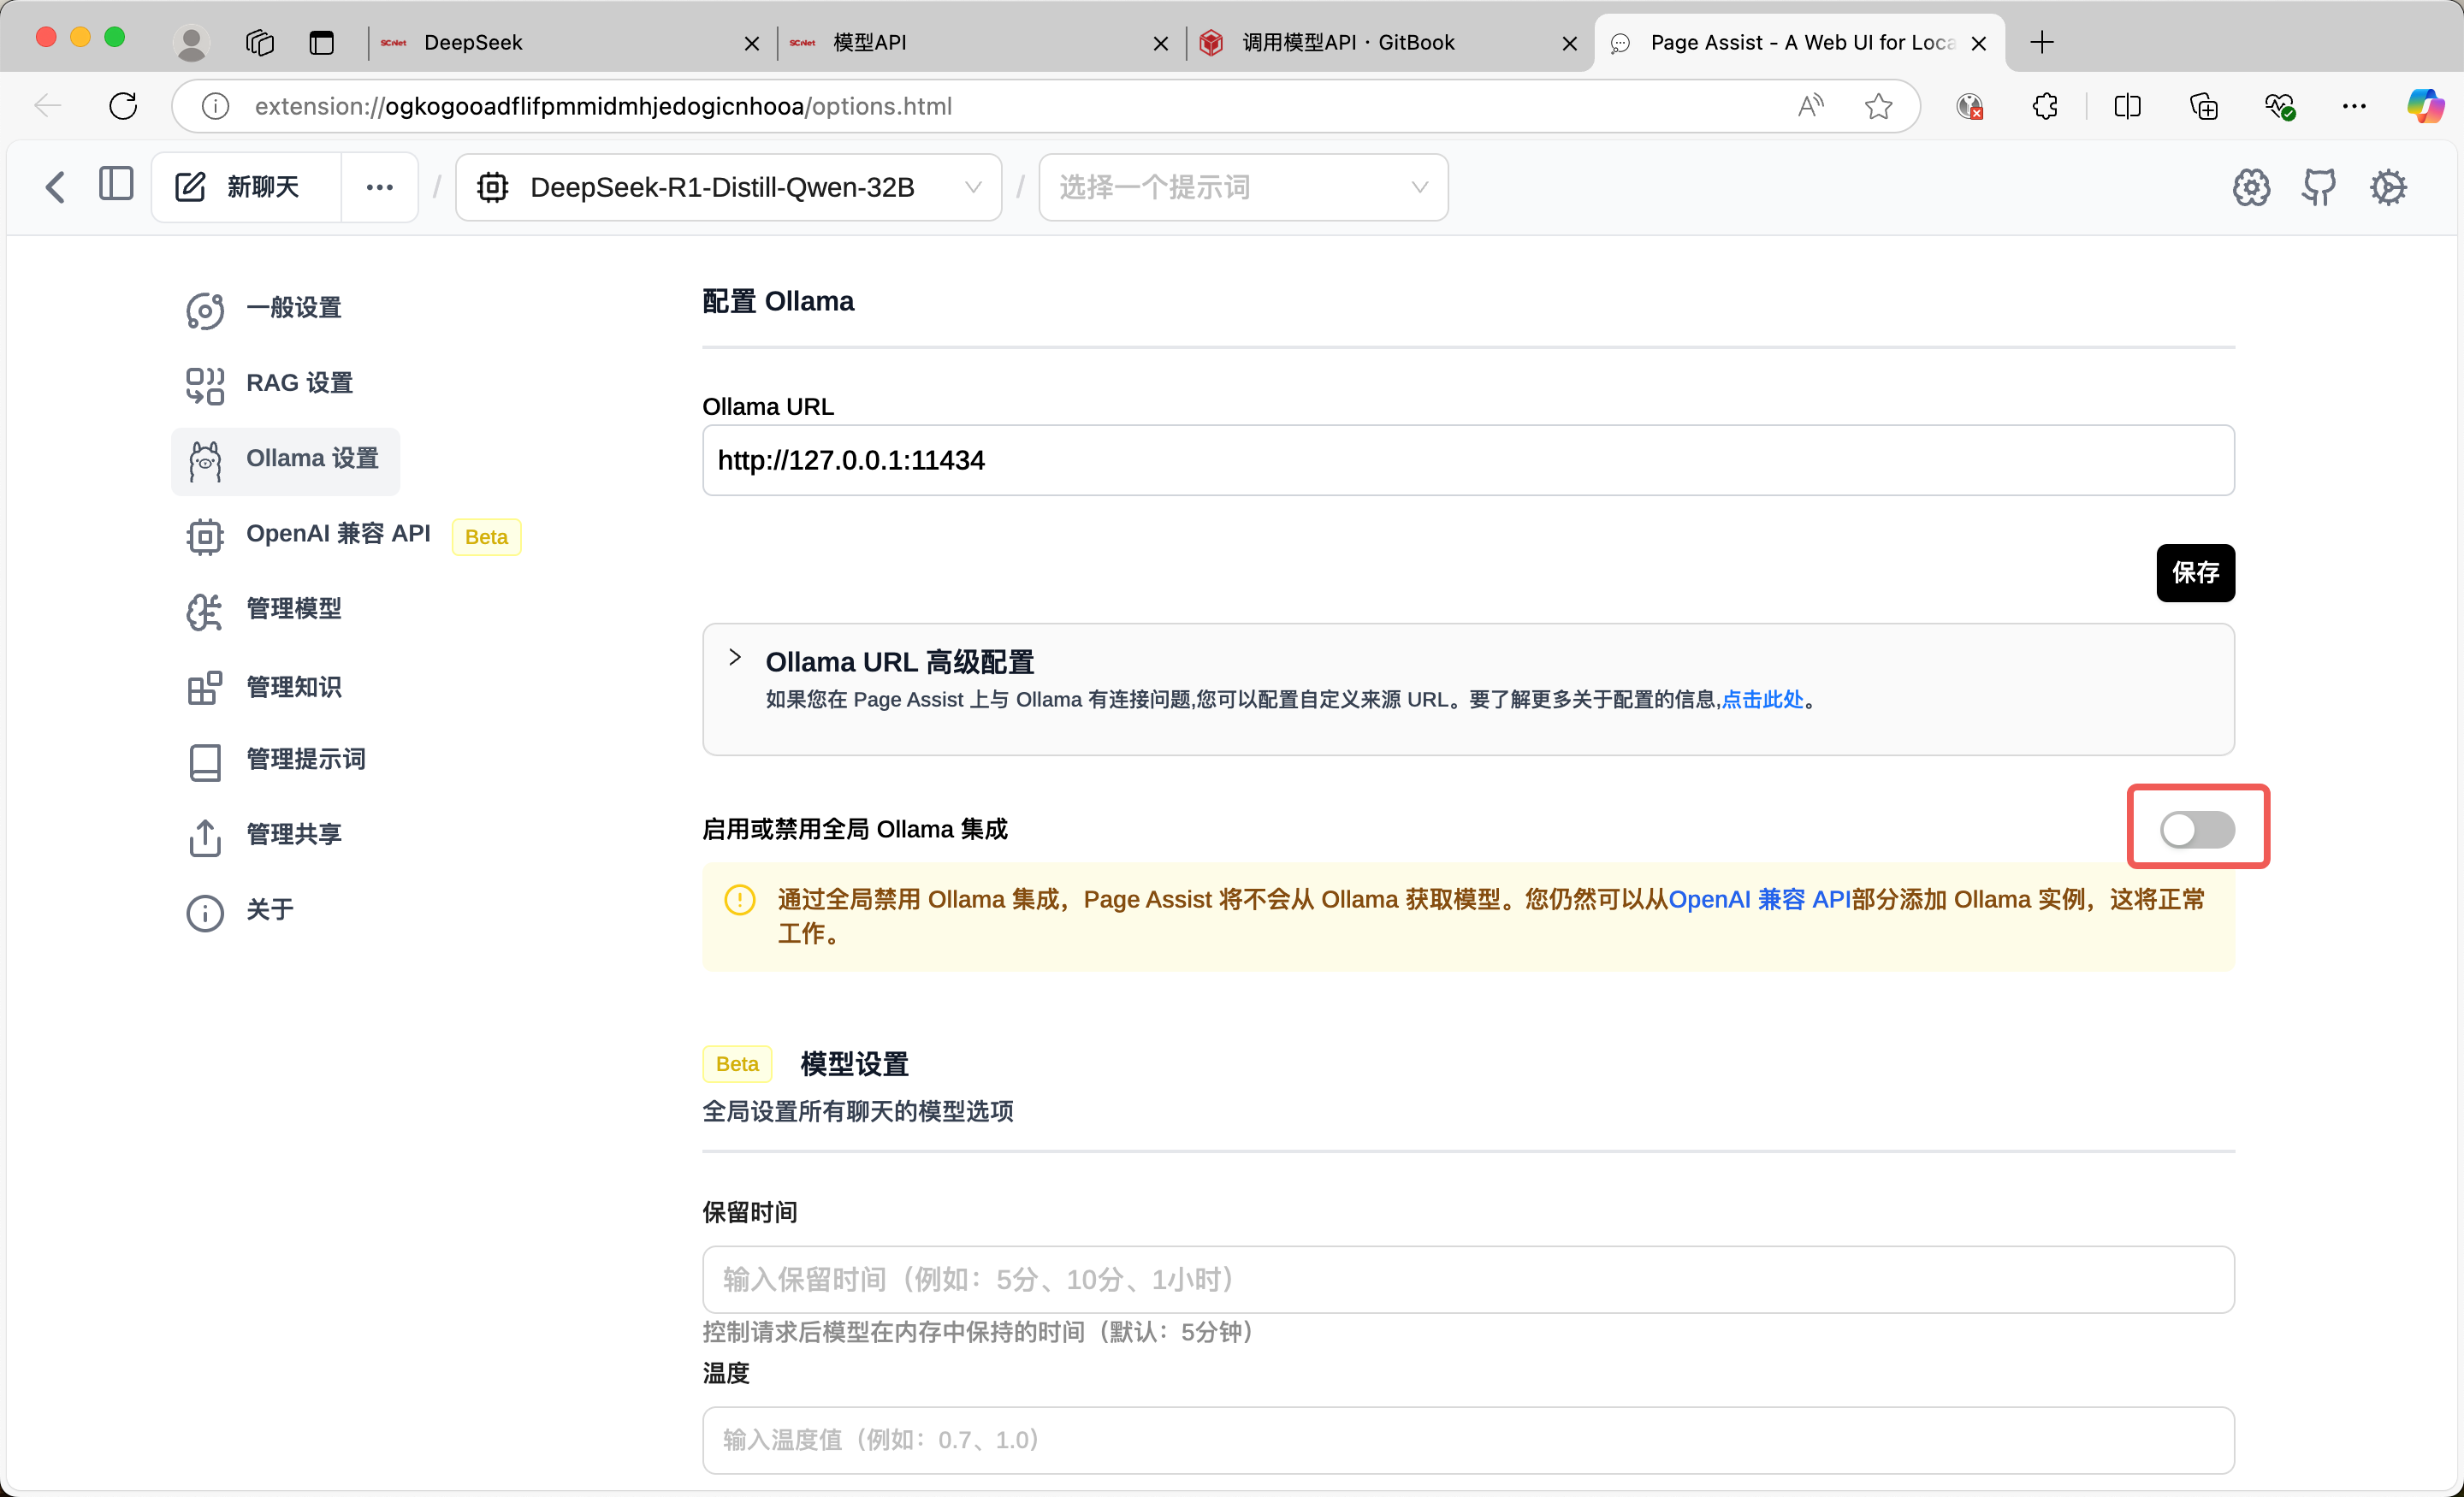Click the address bar URL

(603, 106)
